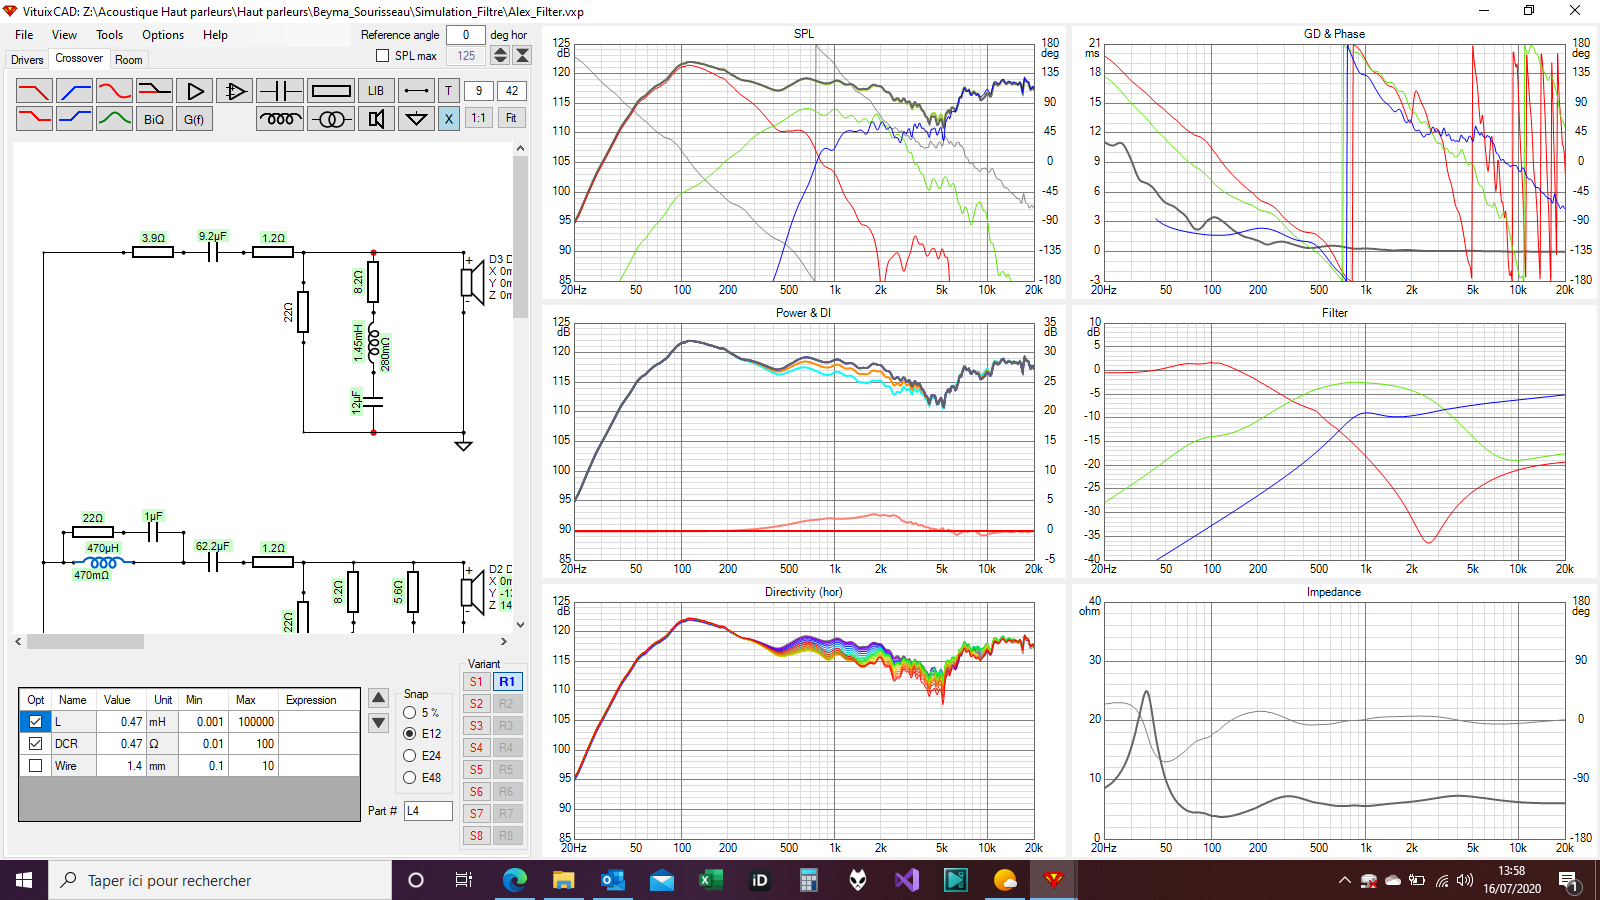Check the Opt box for Wire

(36, 766)
